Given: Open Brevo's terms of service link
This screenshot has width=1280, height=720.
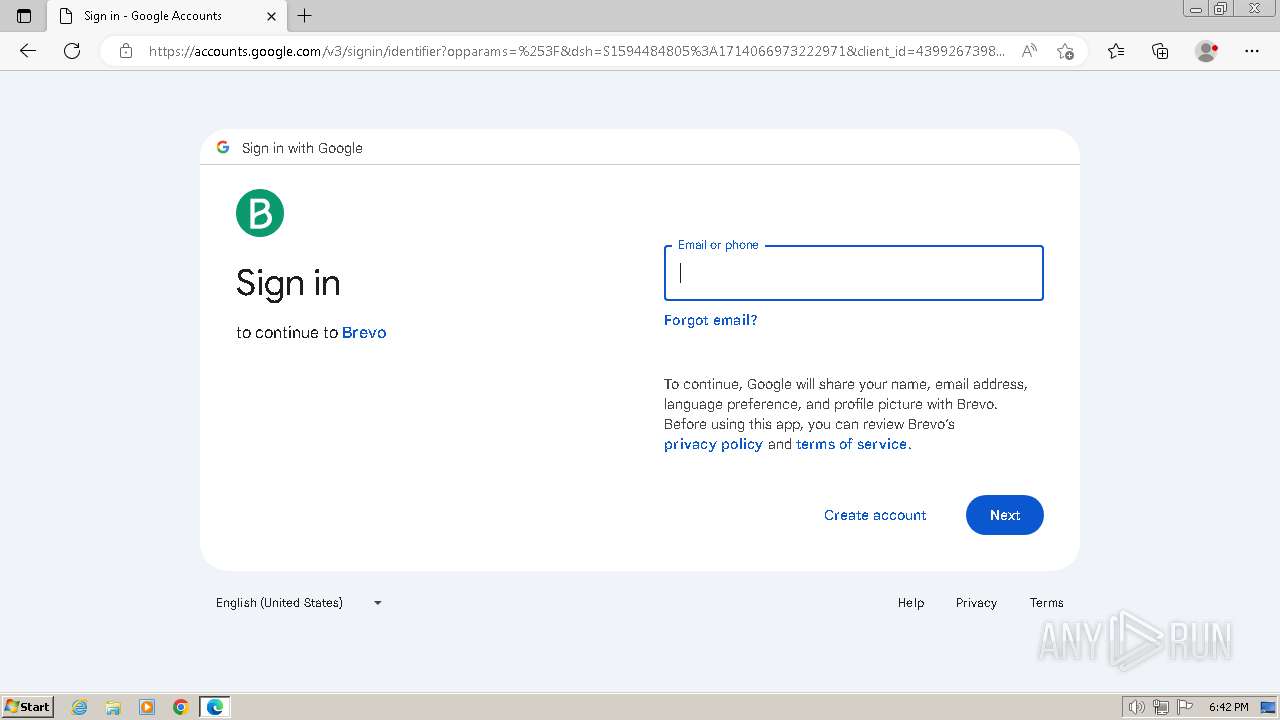Looking at the screenshot, I should tap(851, 444).
